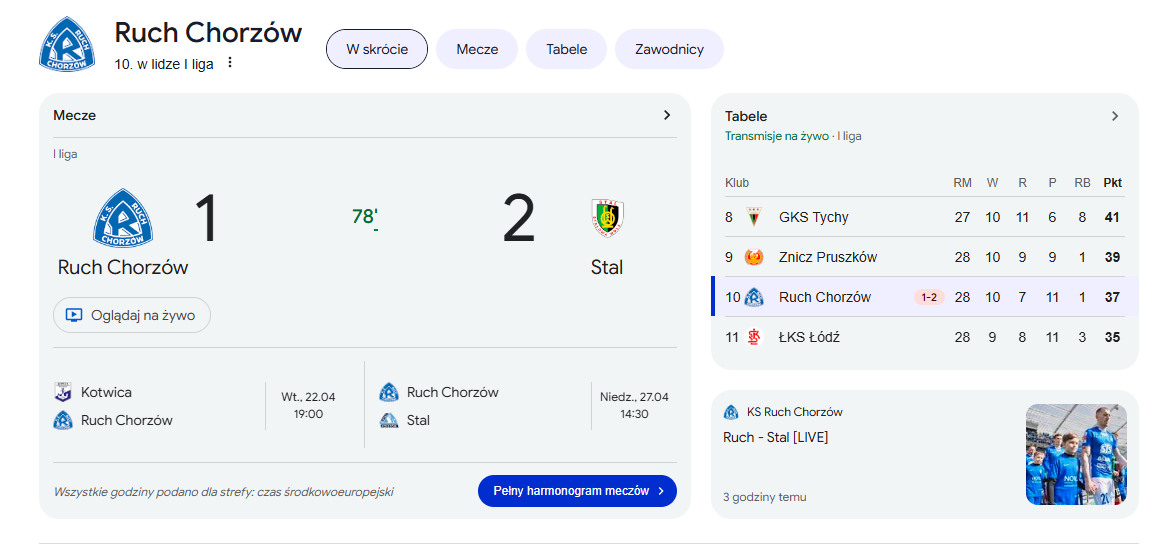Select the Tabele tab
This screenshot has width=1154, height=545.
pyautogui.click(x=566, y=49)
